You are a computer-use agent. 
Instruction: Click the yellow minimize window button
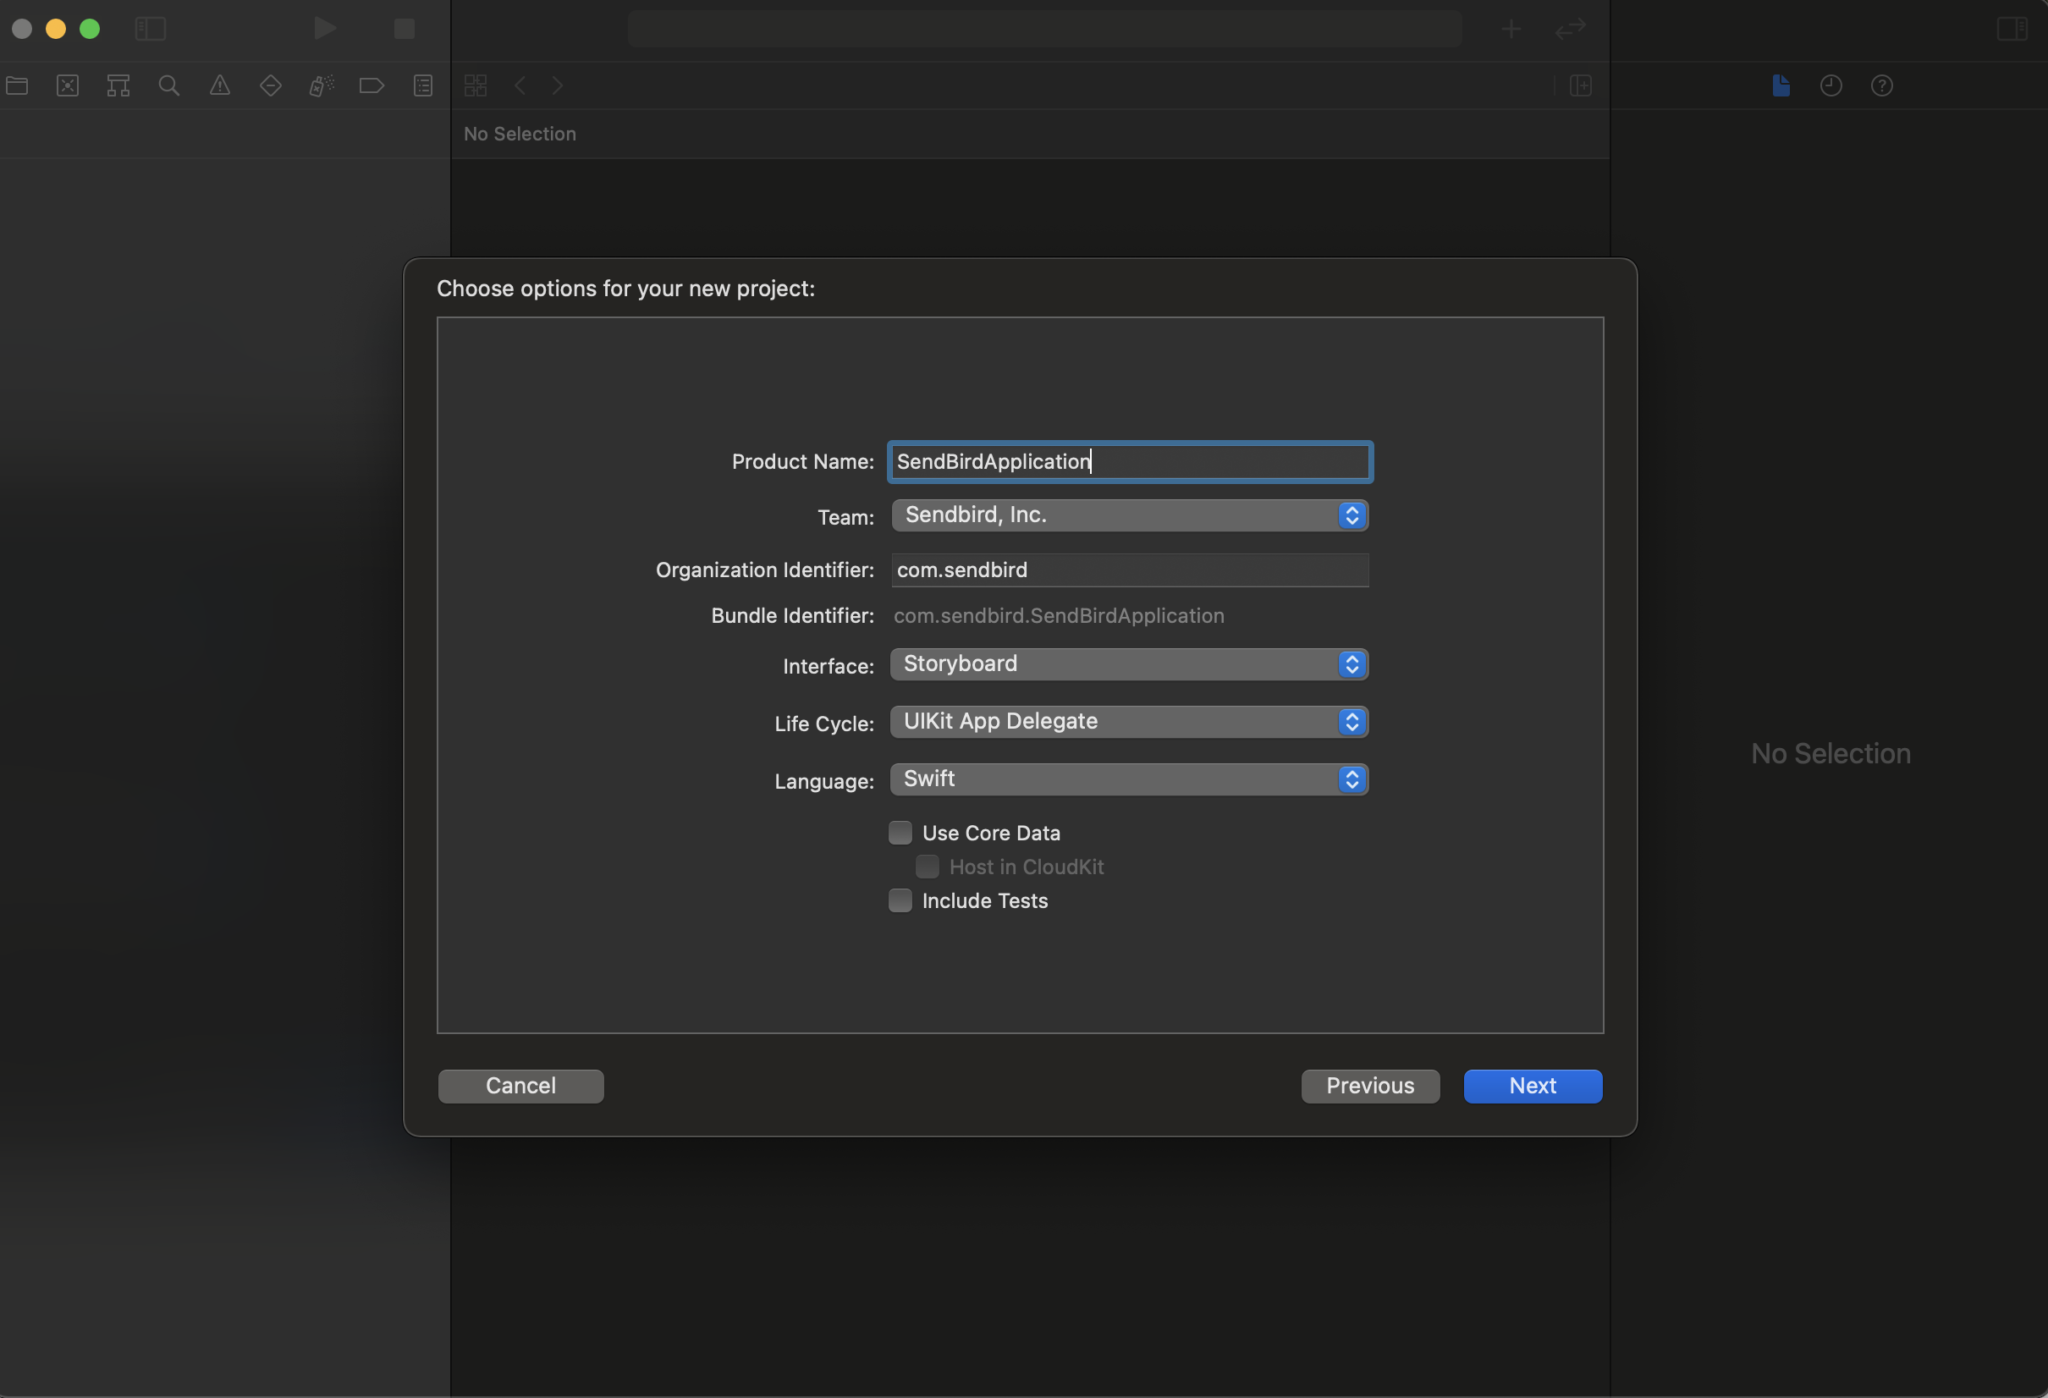56,29
